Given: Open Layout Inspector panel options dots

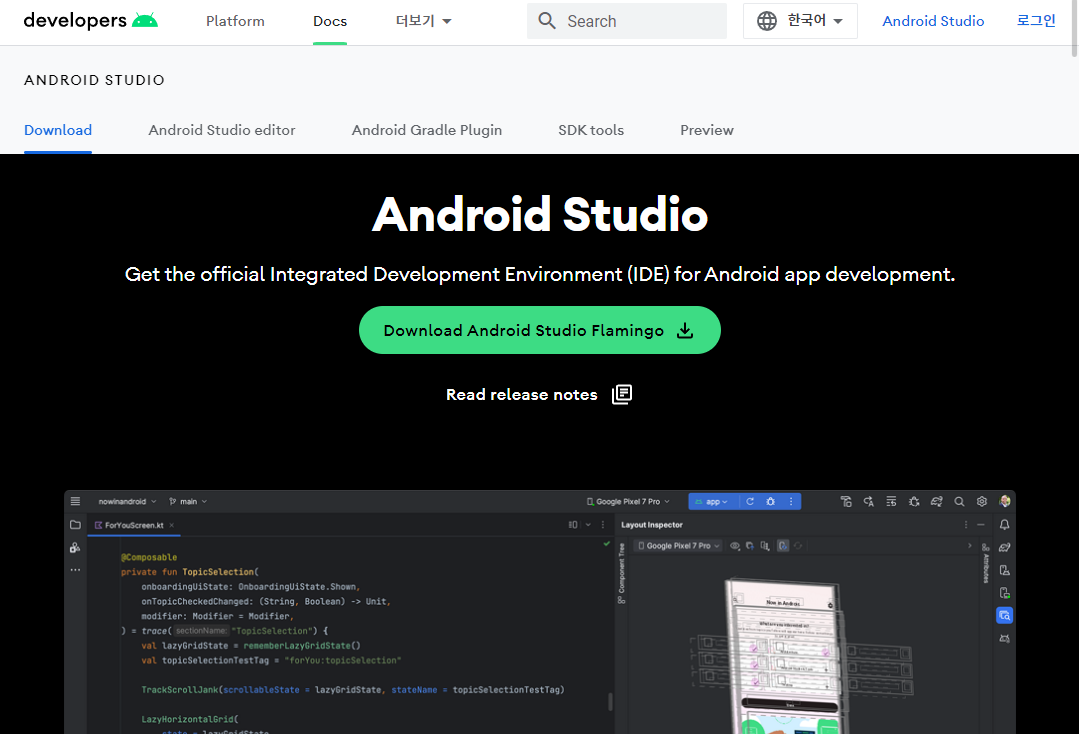Looking at the screenshot, I should tap(966, 525).
